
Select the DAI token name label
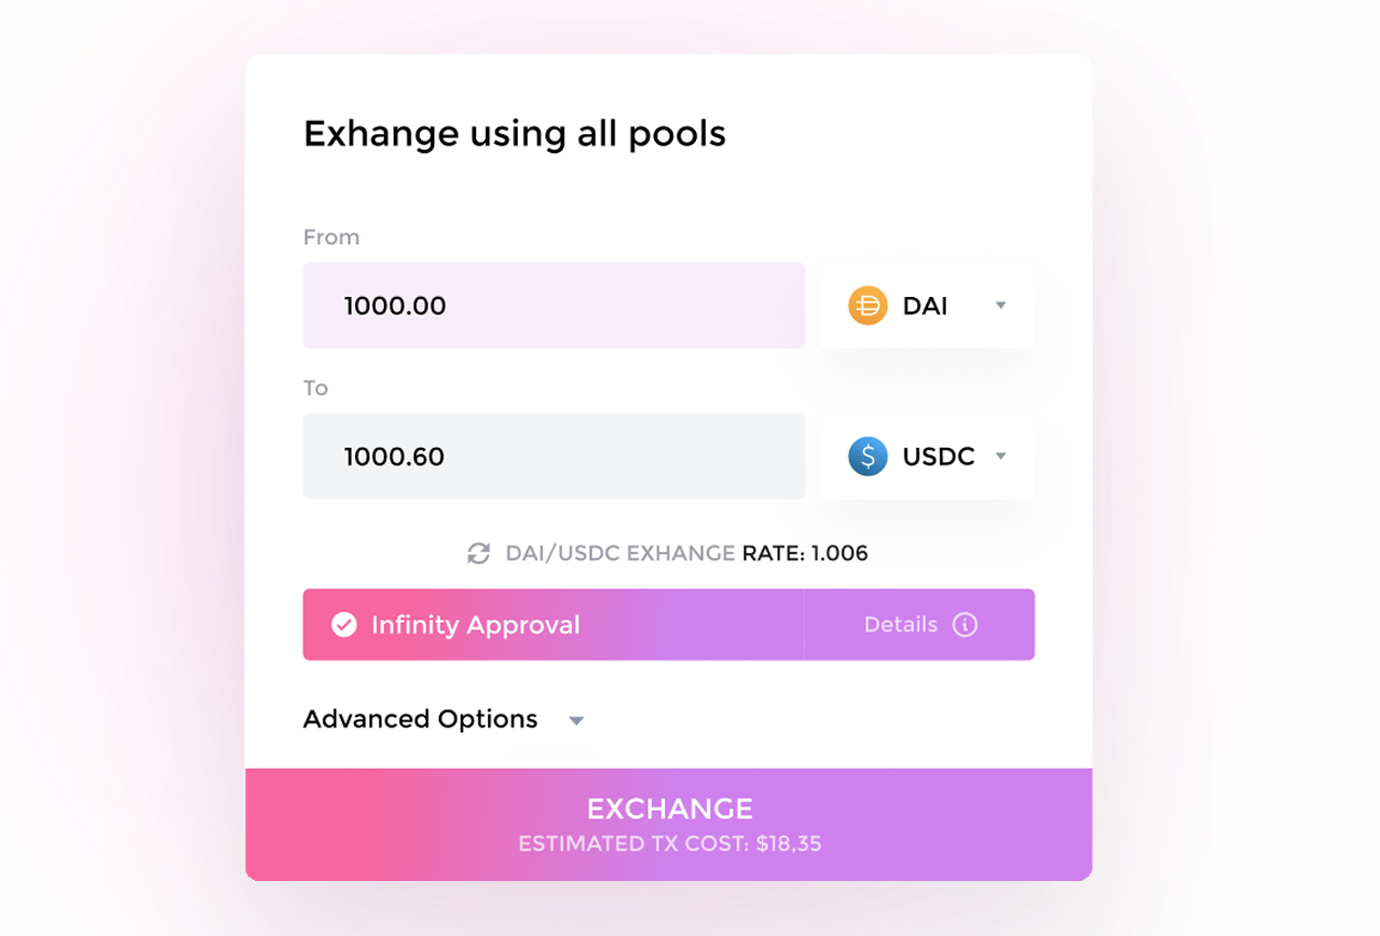925,306
